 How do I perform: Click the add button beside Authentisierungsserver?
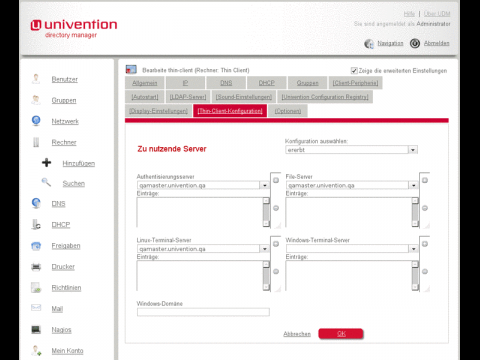276,180
